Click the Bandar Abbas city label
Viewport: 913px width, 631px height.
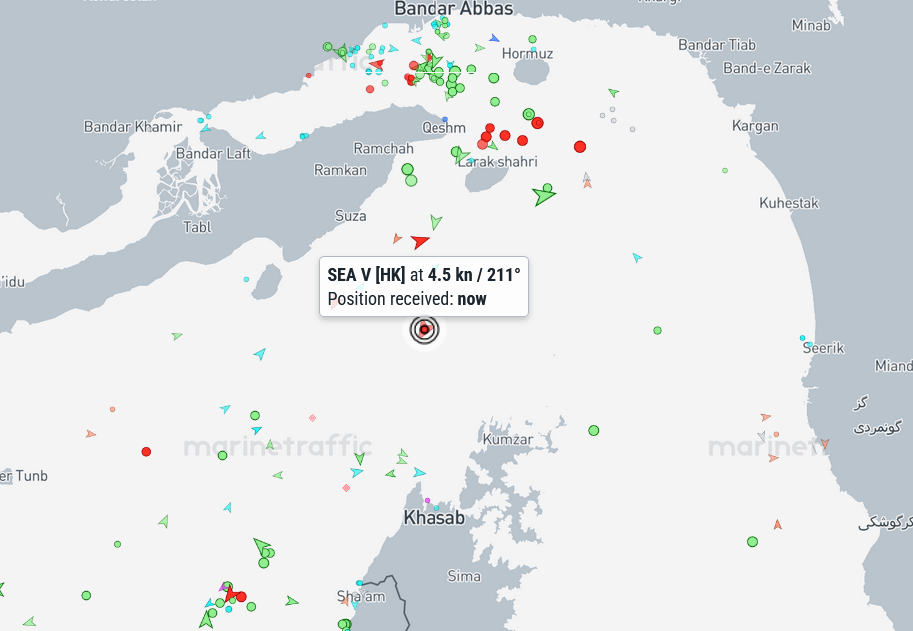[454, 8]
